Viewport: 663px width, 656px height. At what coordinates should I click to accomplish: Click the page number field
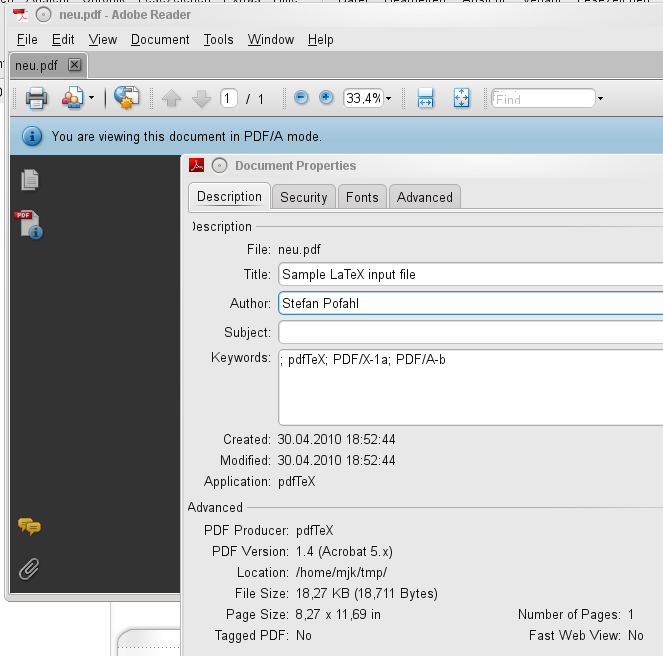[228, 99]
